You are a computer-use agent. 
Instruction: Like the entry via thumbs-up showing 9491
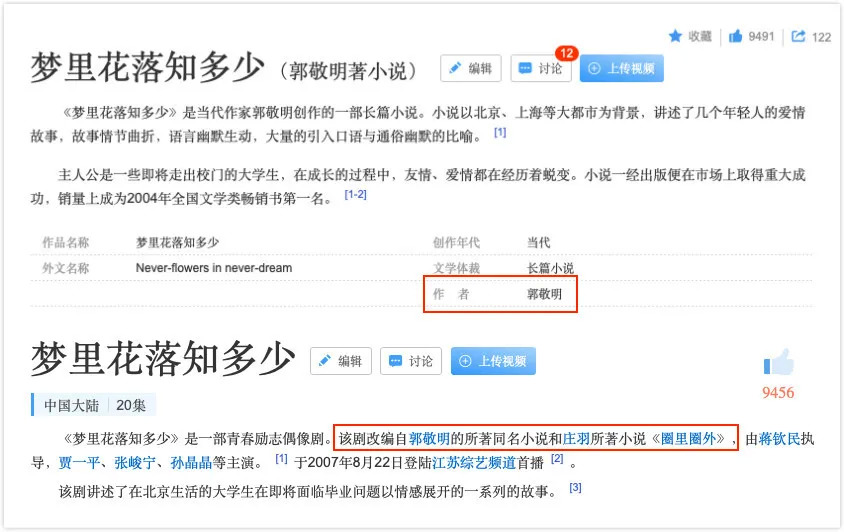tap(737, 36)
